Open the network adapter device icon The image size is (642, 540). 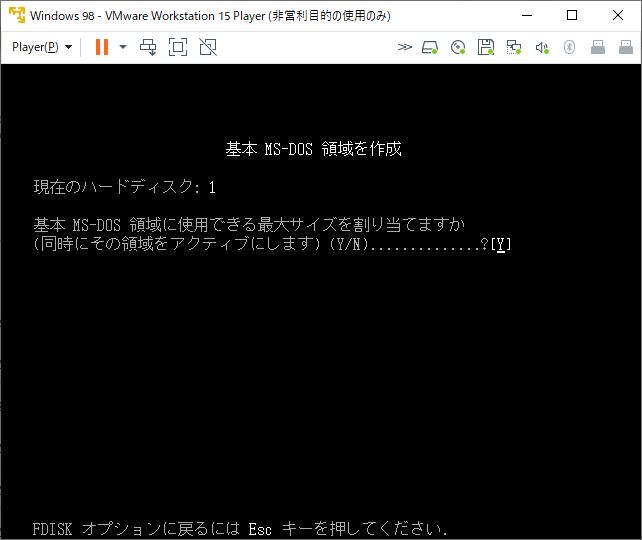[514, 47]
